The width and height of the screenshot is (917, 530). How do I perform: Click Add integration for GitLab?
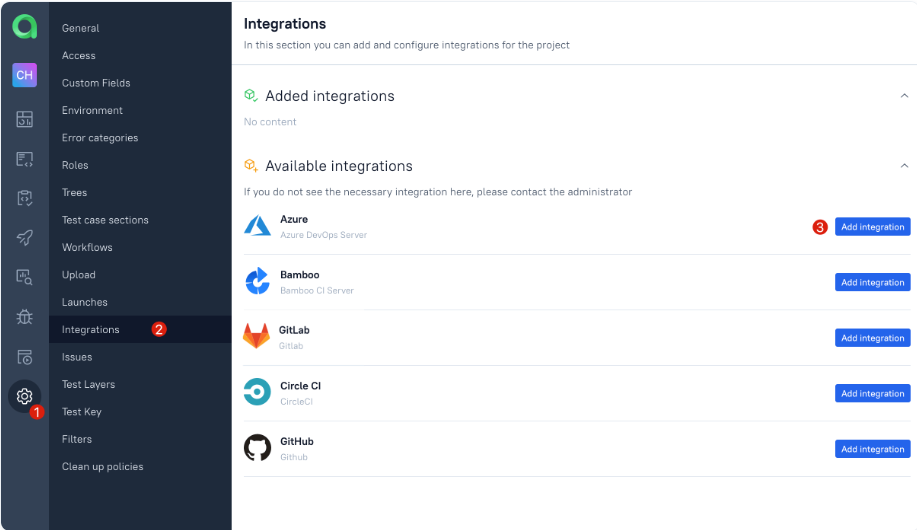[x=872, y=338]
